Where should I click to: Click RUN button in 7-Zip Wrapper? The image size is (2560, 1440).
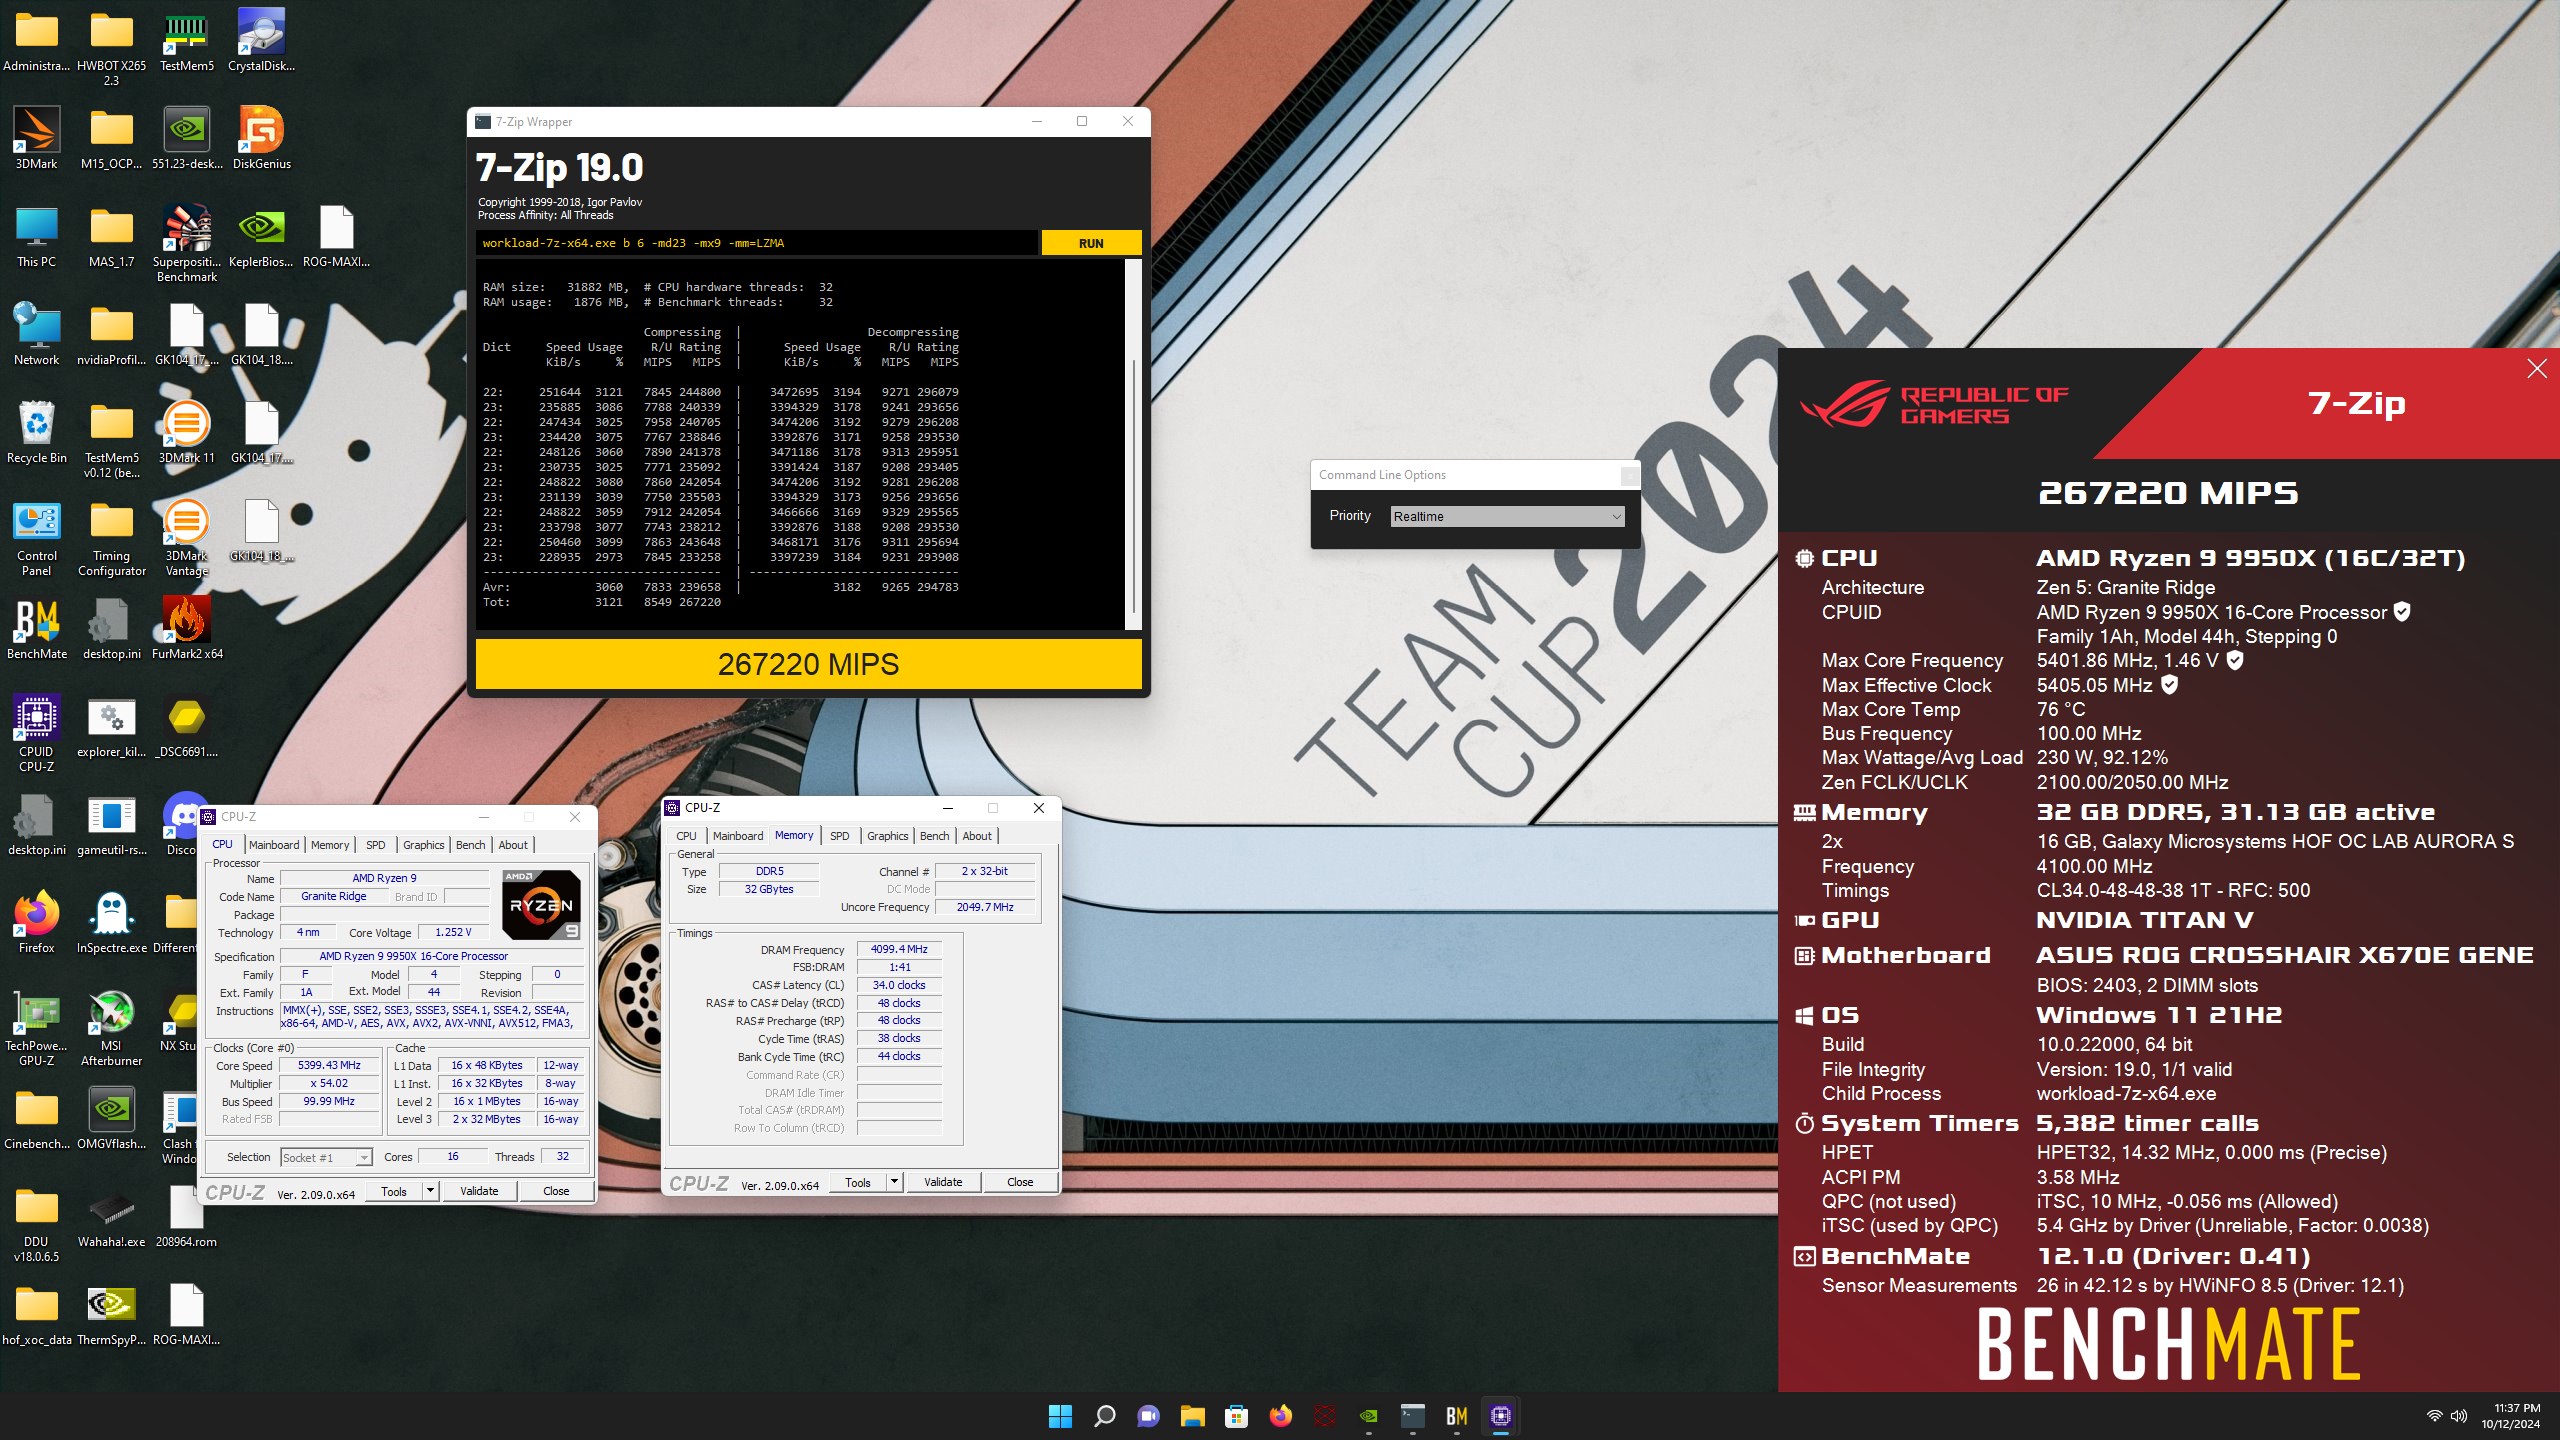1091,243
